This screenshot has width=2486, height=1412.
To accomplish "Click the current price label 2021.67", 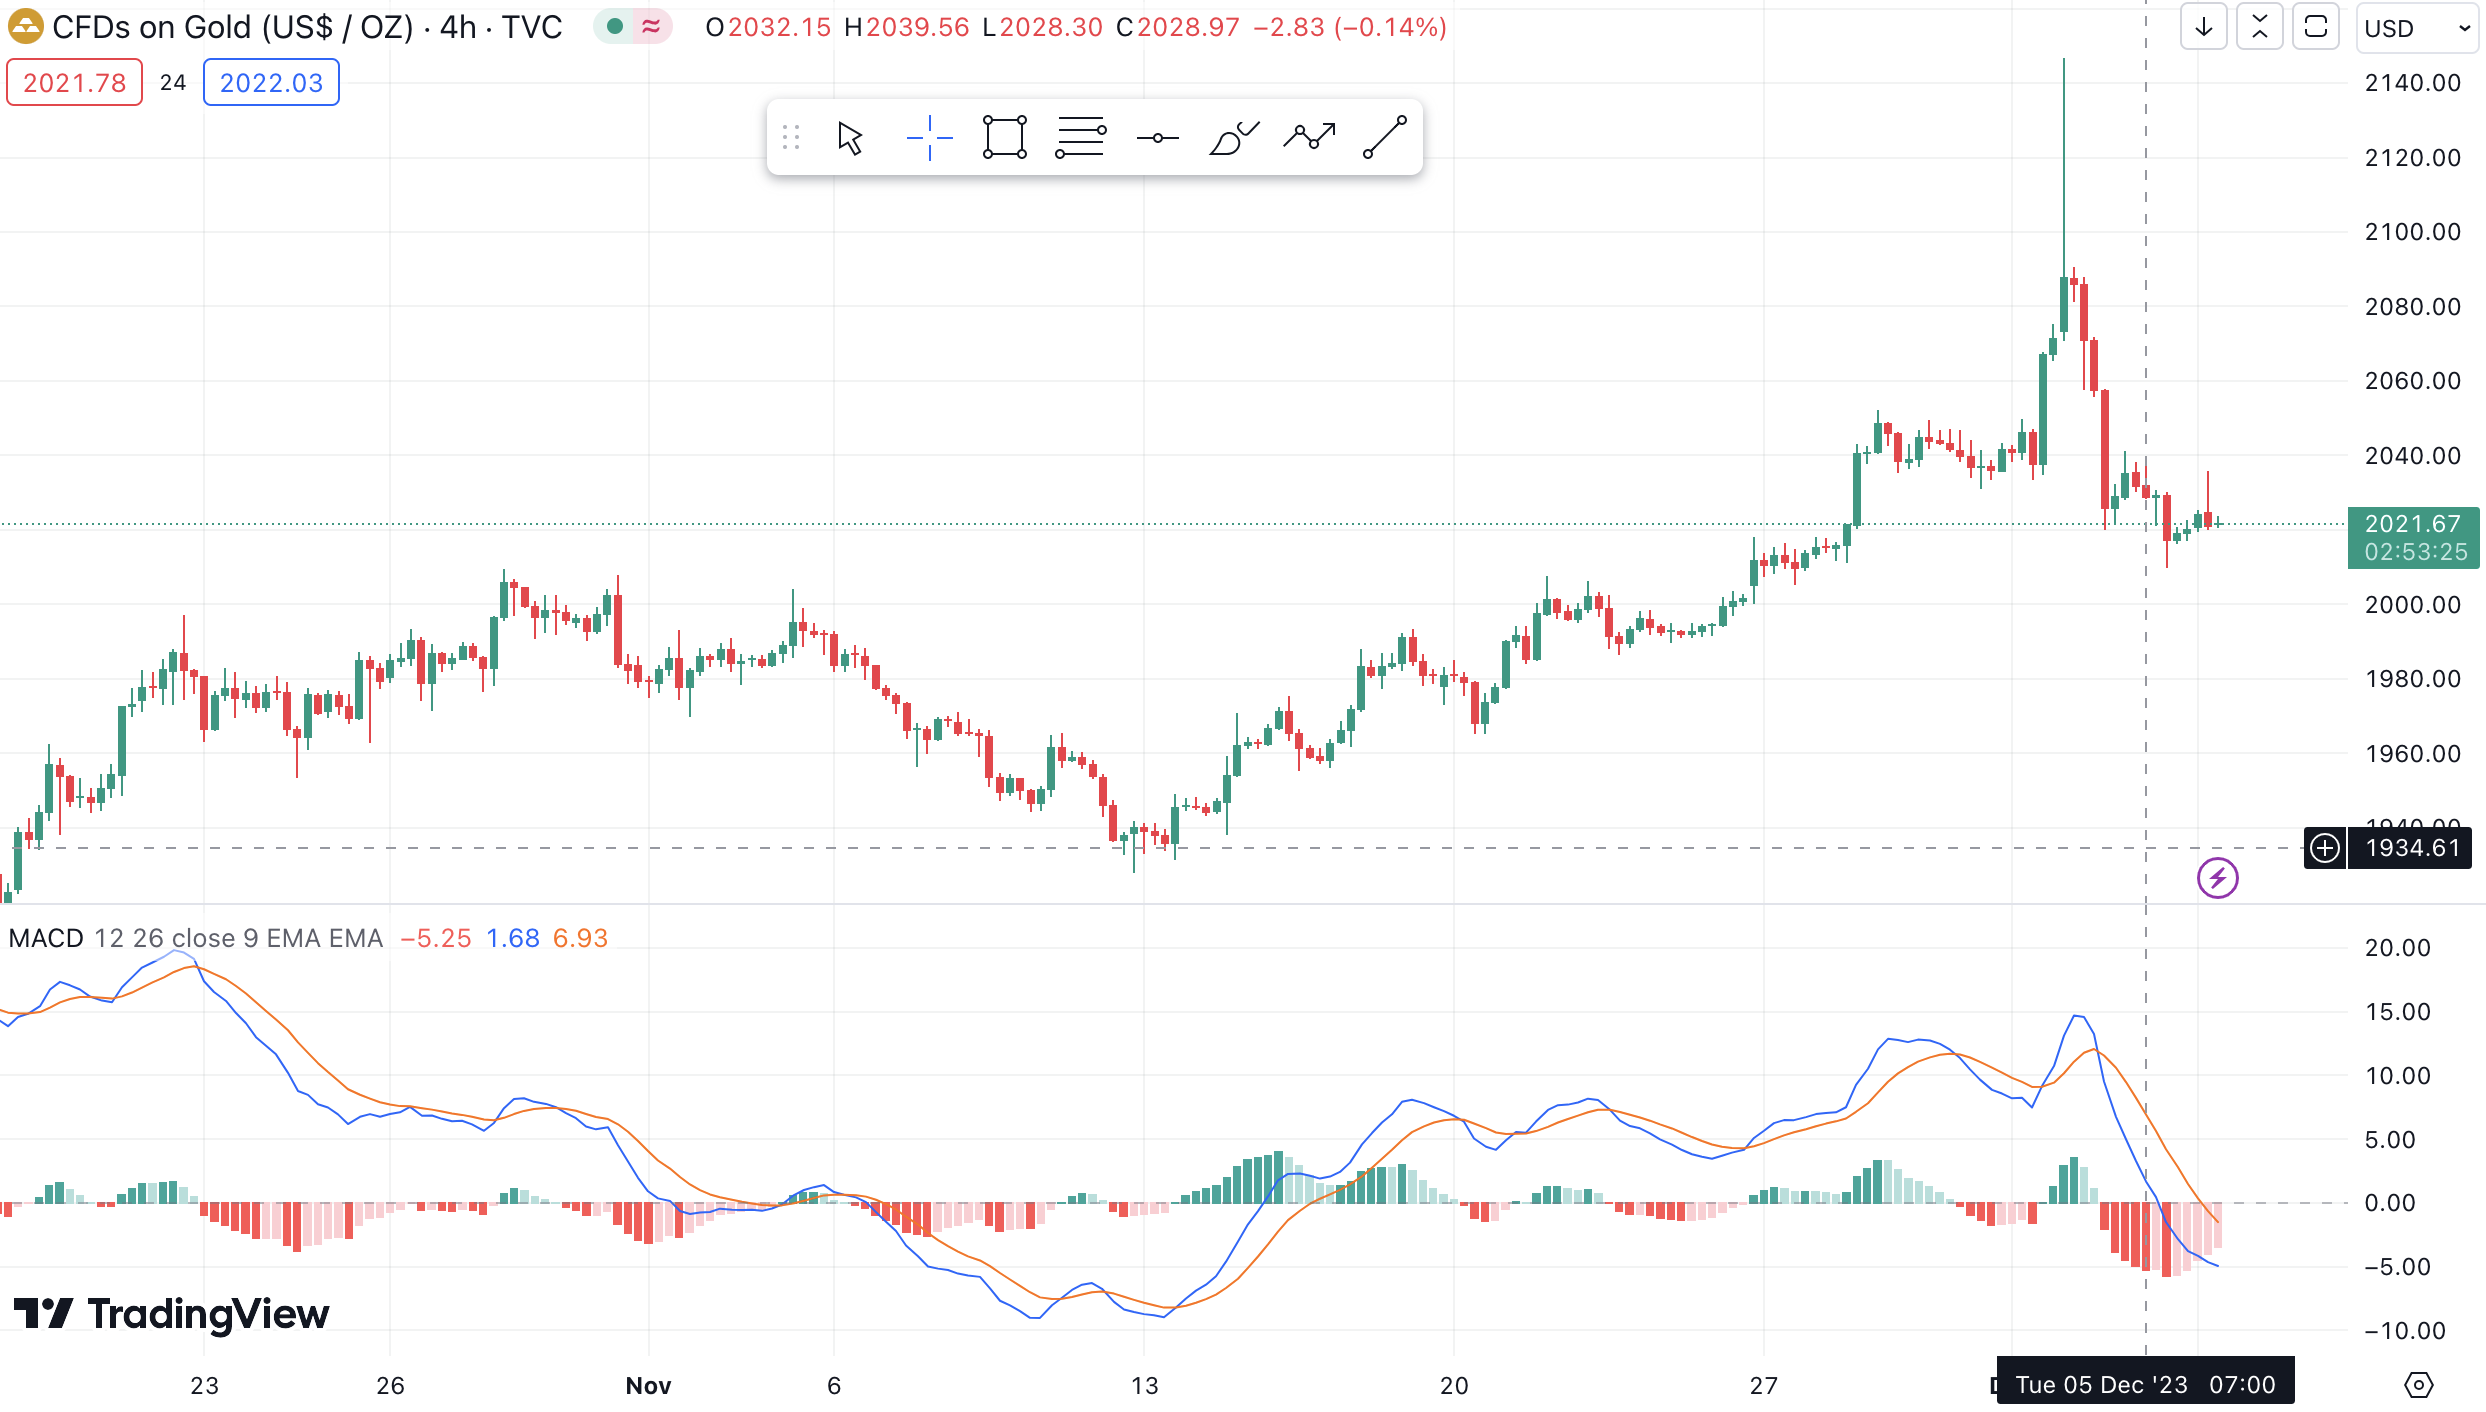I will [2413, 524].
